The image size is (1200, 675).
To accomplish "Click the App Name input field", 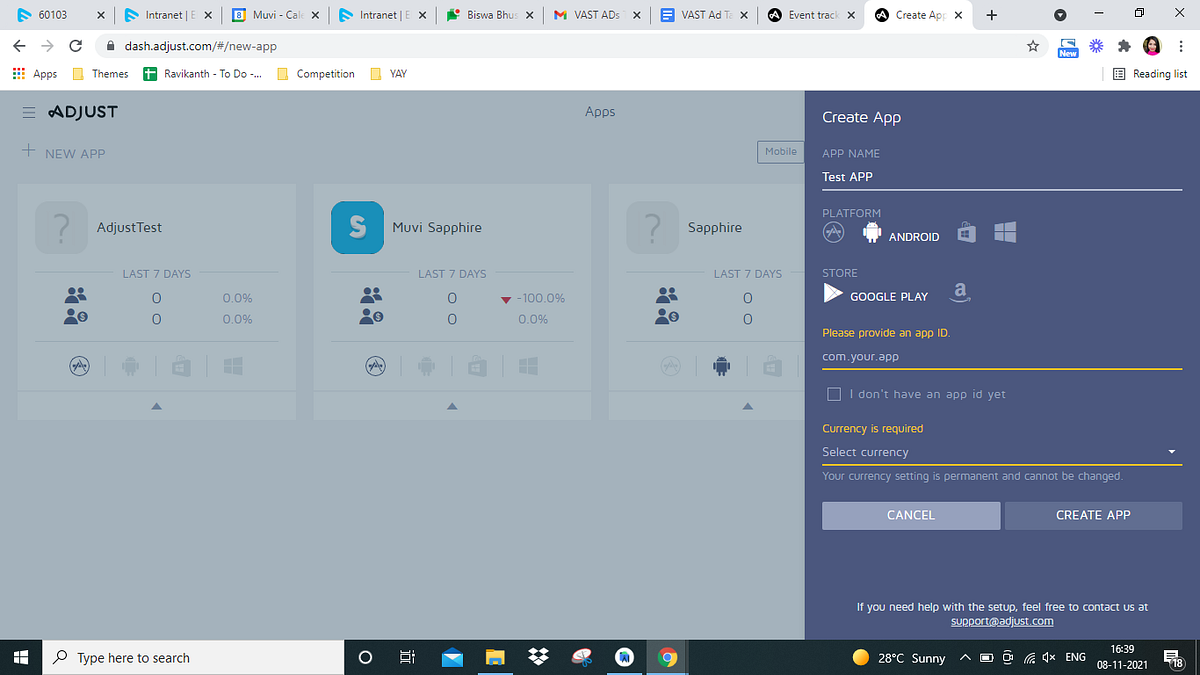I will tap(1002, 177).
